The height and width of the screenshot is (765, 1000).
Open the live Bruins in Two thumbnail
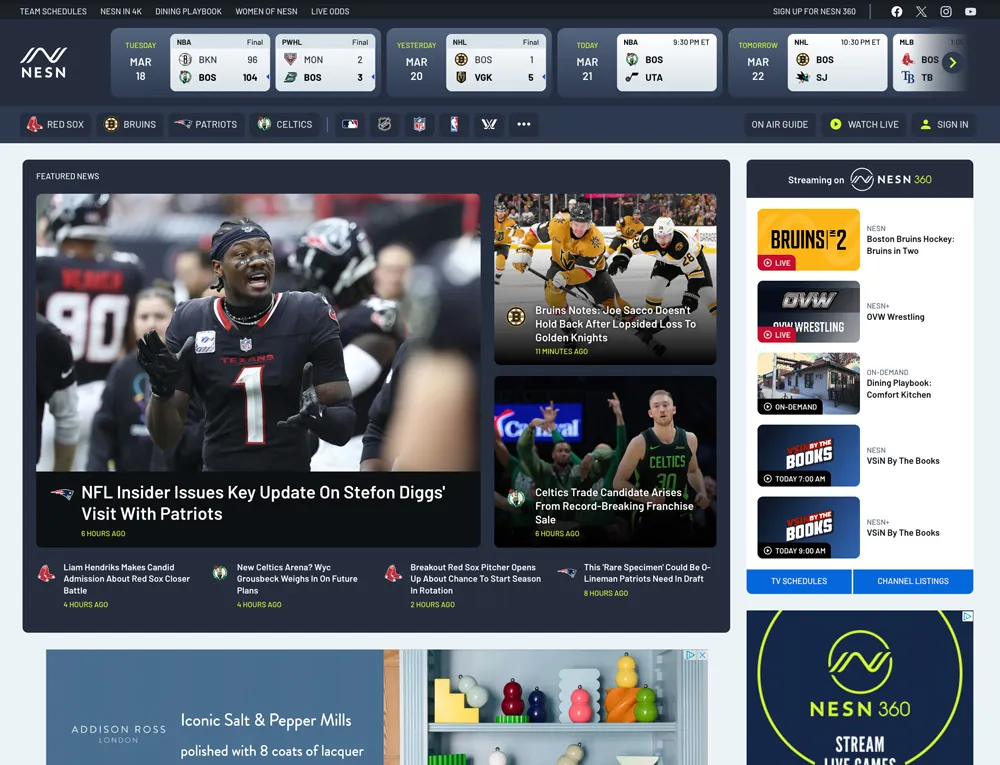(x=808, y=240)
